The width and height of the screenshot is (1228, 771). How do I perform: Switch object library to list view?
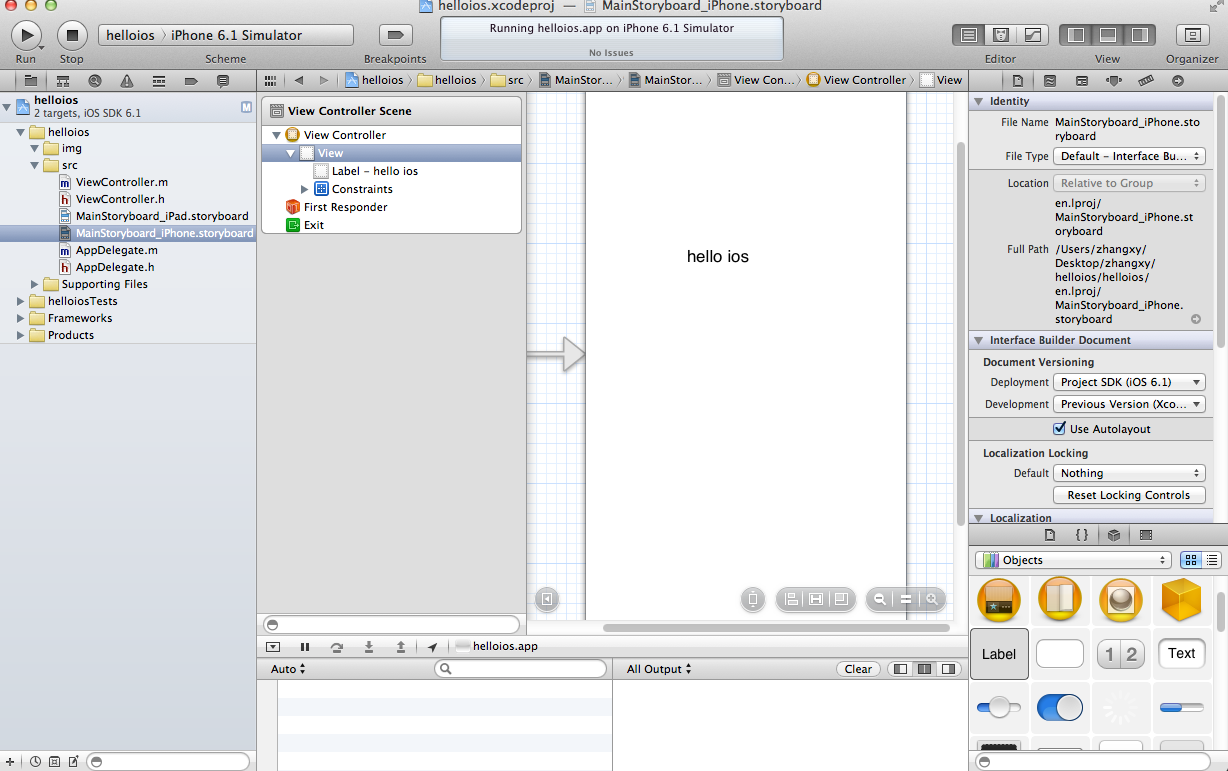(1212, 560)
